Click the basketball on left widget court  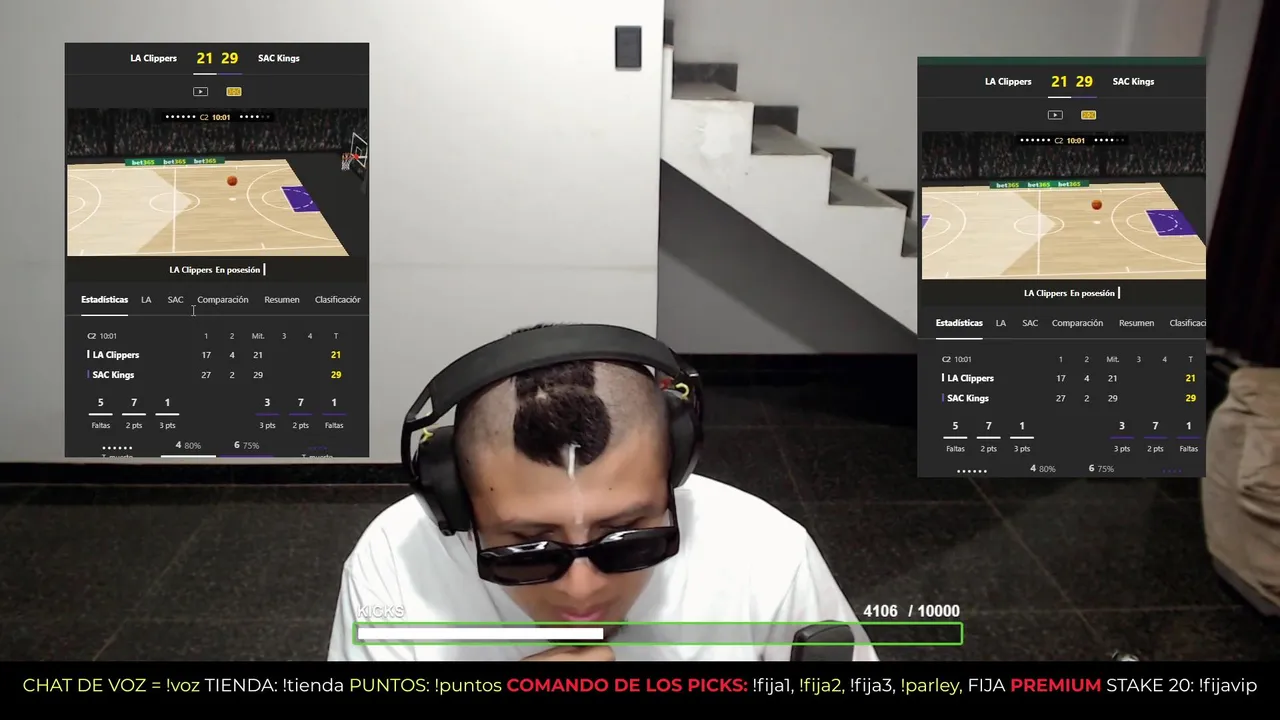coord(232,181)
